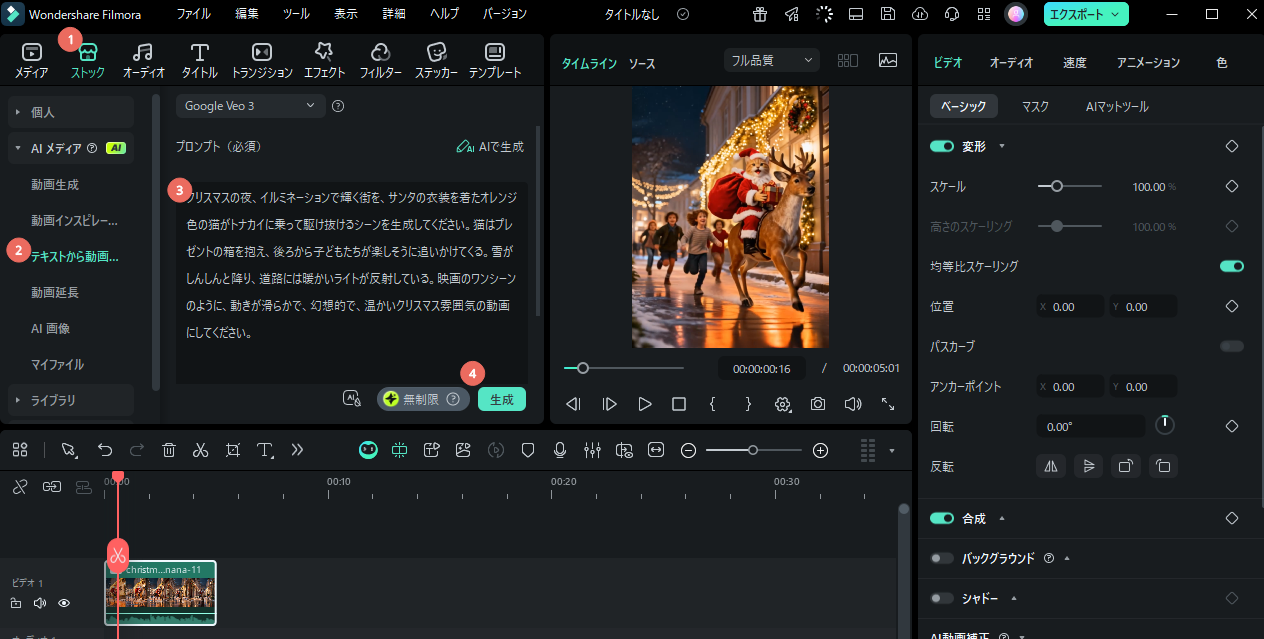Enable the シャドー shadow toggle
1264x639 pixels.
[942, 598]
